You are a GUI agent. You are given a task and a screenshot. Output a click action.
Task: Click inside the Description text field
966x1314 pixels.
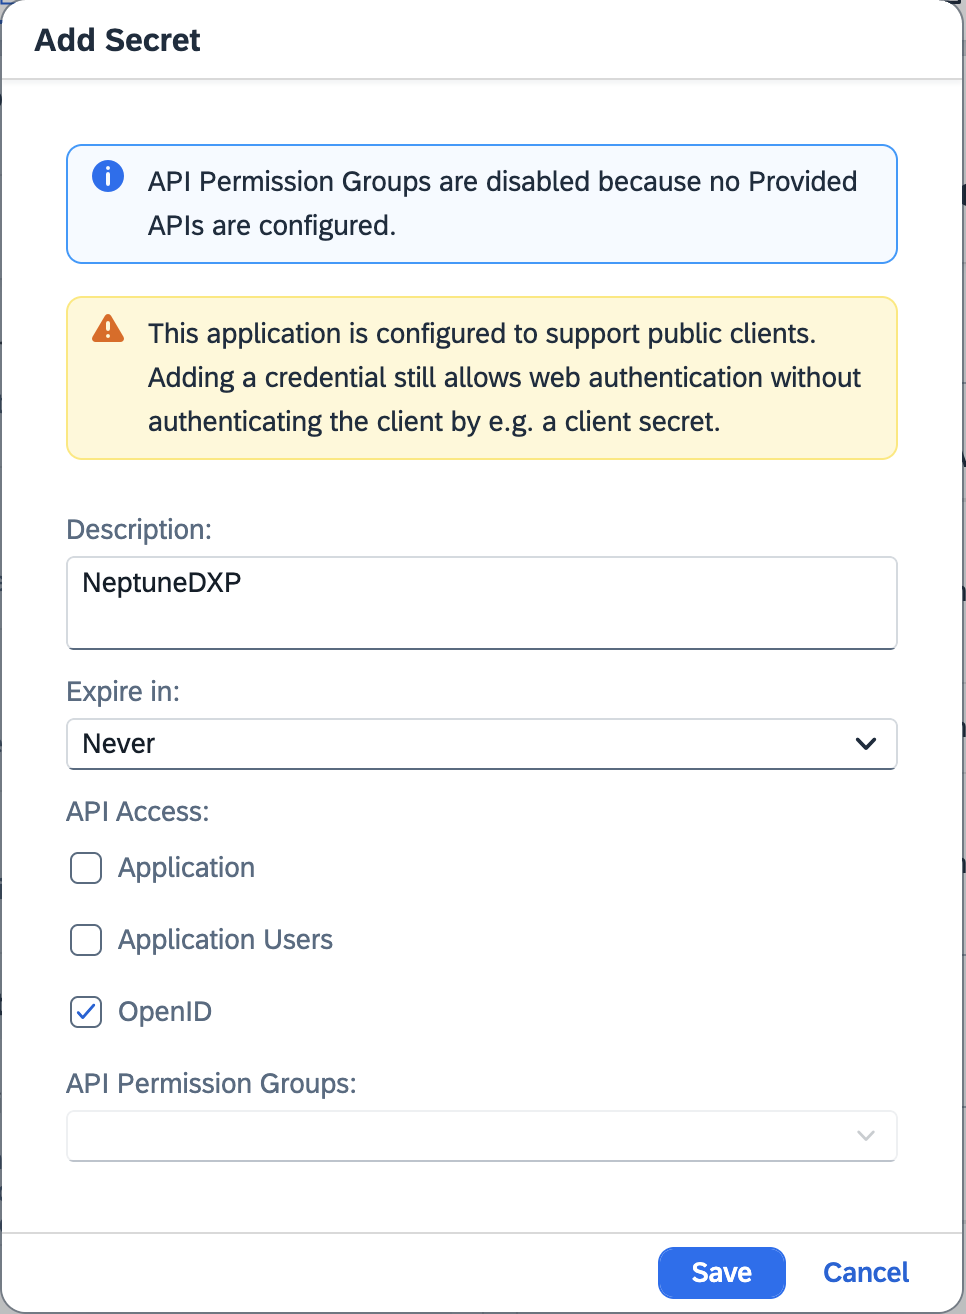[482, 603]
